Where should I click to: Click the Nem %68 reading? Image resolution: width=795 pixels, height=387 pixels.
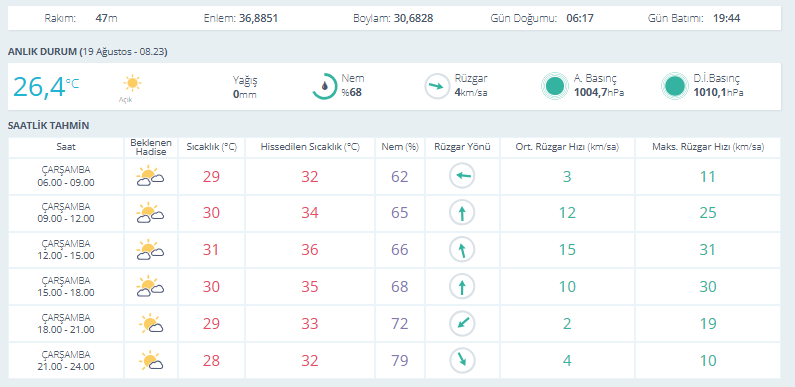click(x=352, y=86)
